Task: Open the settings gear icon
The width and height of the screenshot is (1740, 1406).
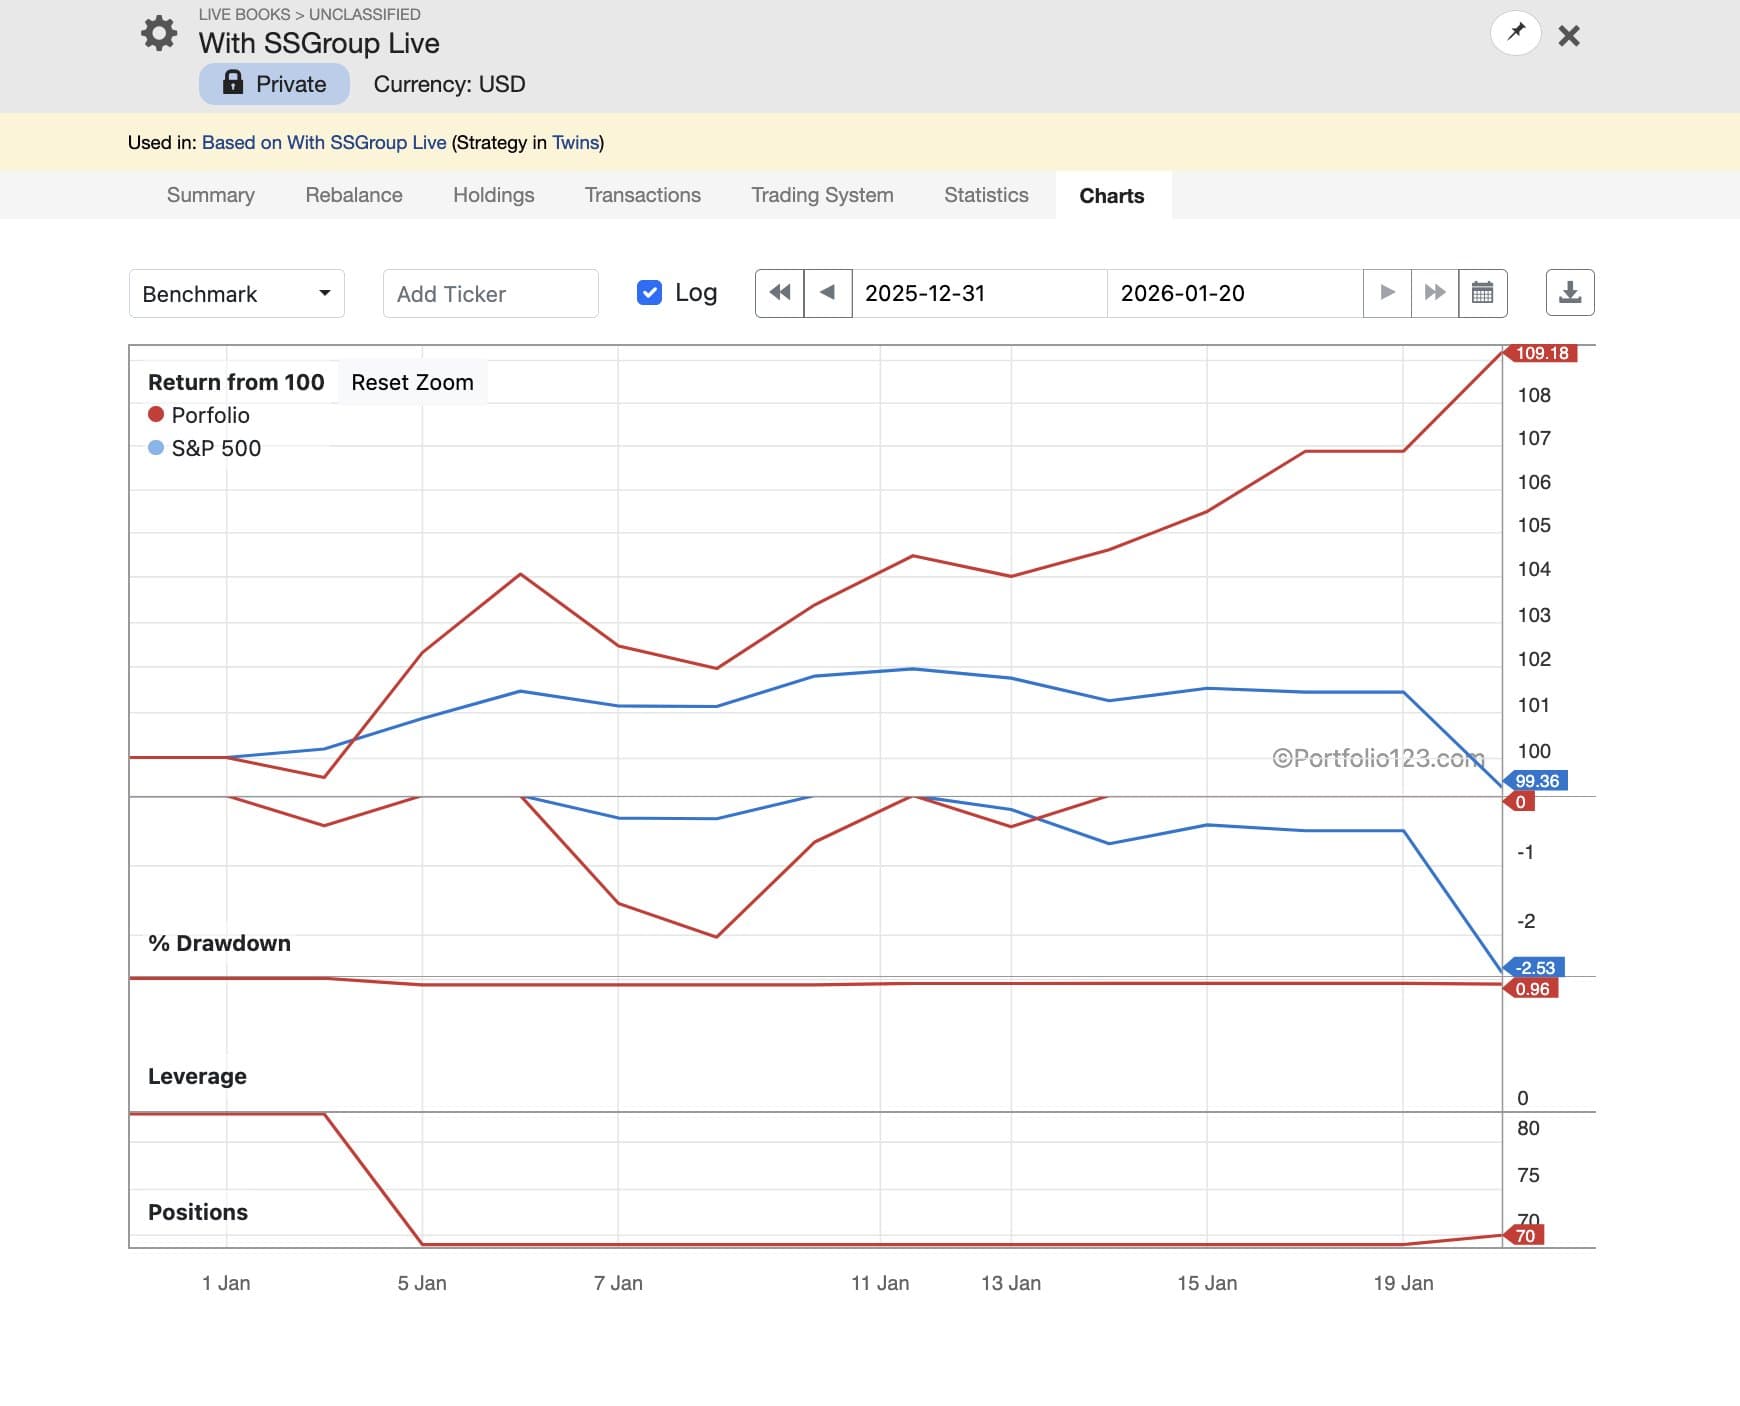Action: click(159, 34)
